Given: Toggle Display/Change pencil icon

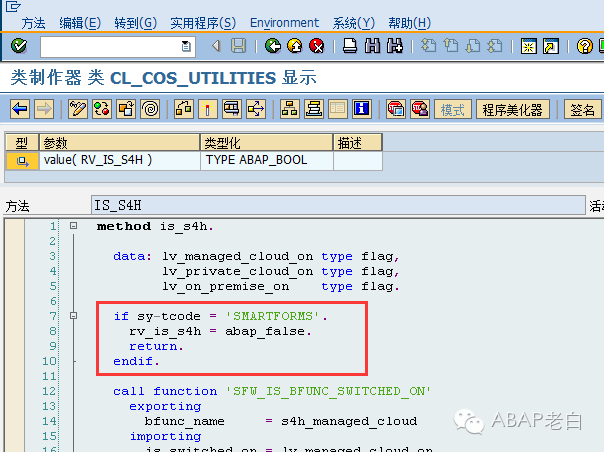Looking at the screenshot, I should pos(77,109).
